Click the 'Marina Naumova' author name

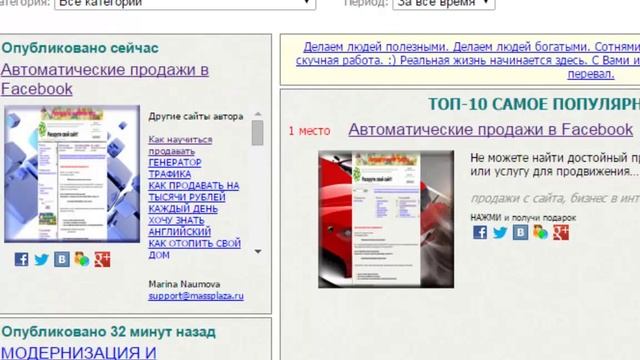click(x=184, y=284)
